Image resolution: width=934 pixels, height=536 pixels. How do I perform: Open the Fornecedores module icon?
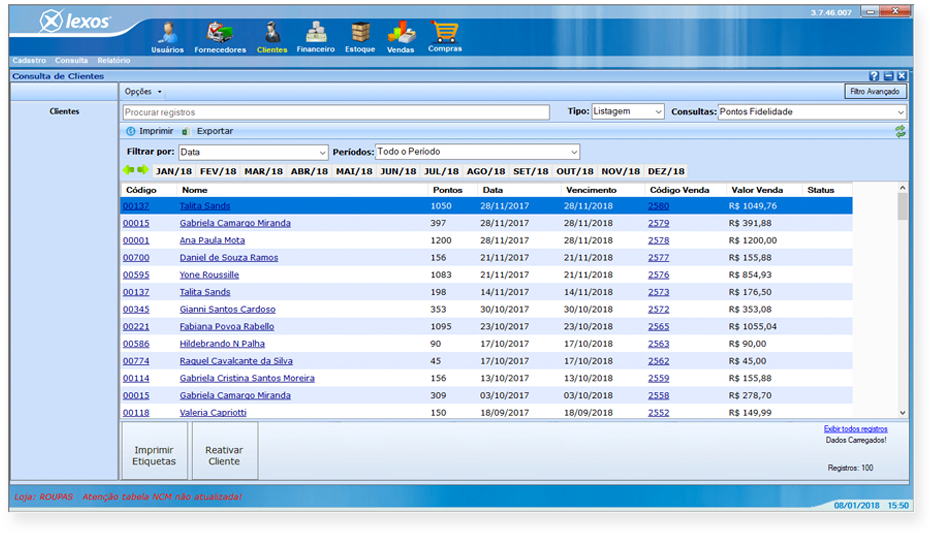pyautogui.click(x=219, y=33)
